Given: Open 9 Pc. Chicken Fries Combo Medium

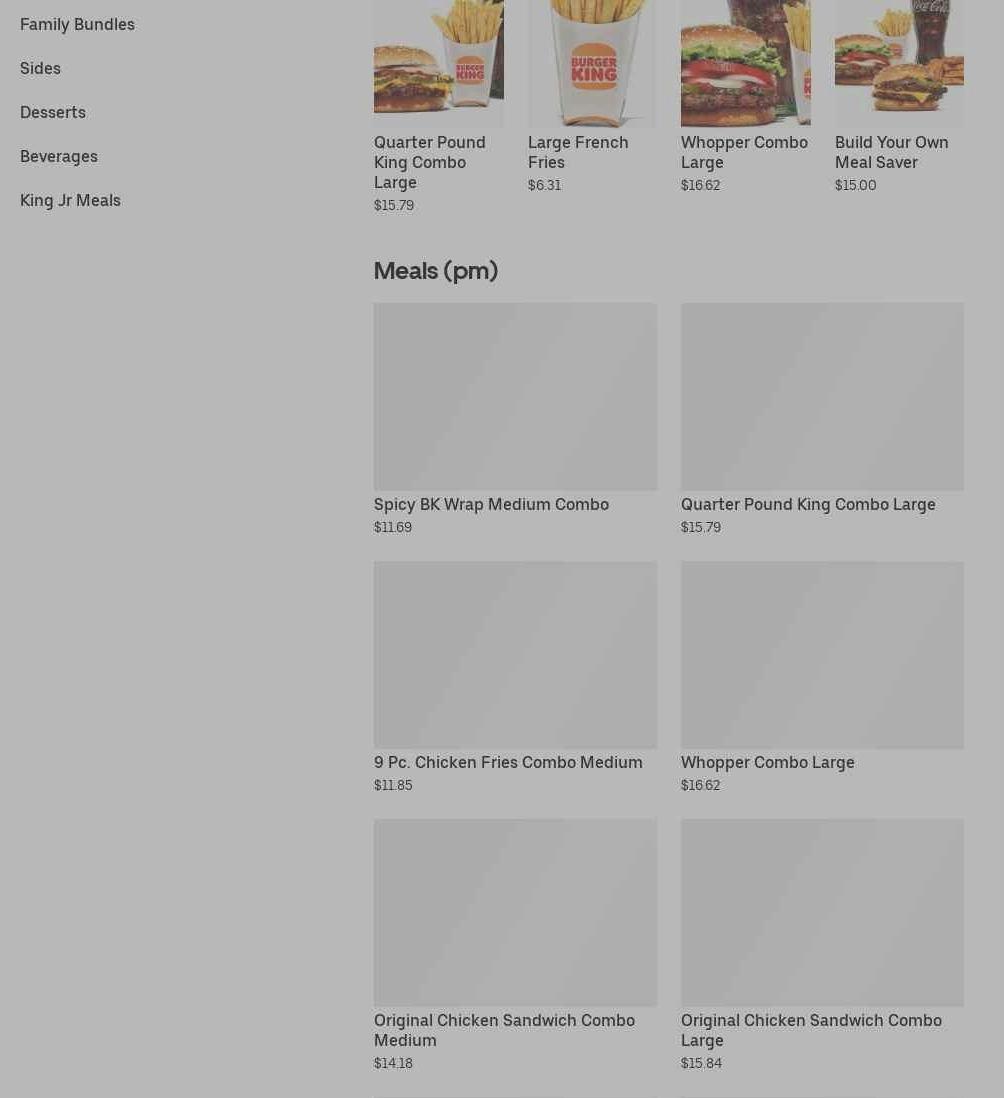Looking at the screenshot, I should click(508, 763).
